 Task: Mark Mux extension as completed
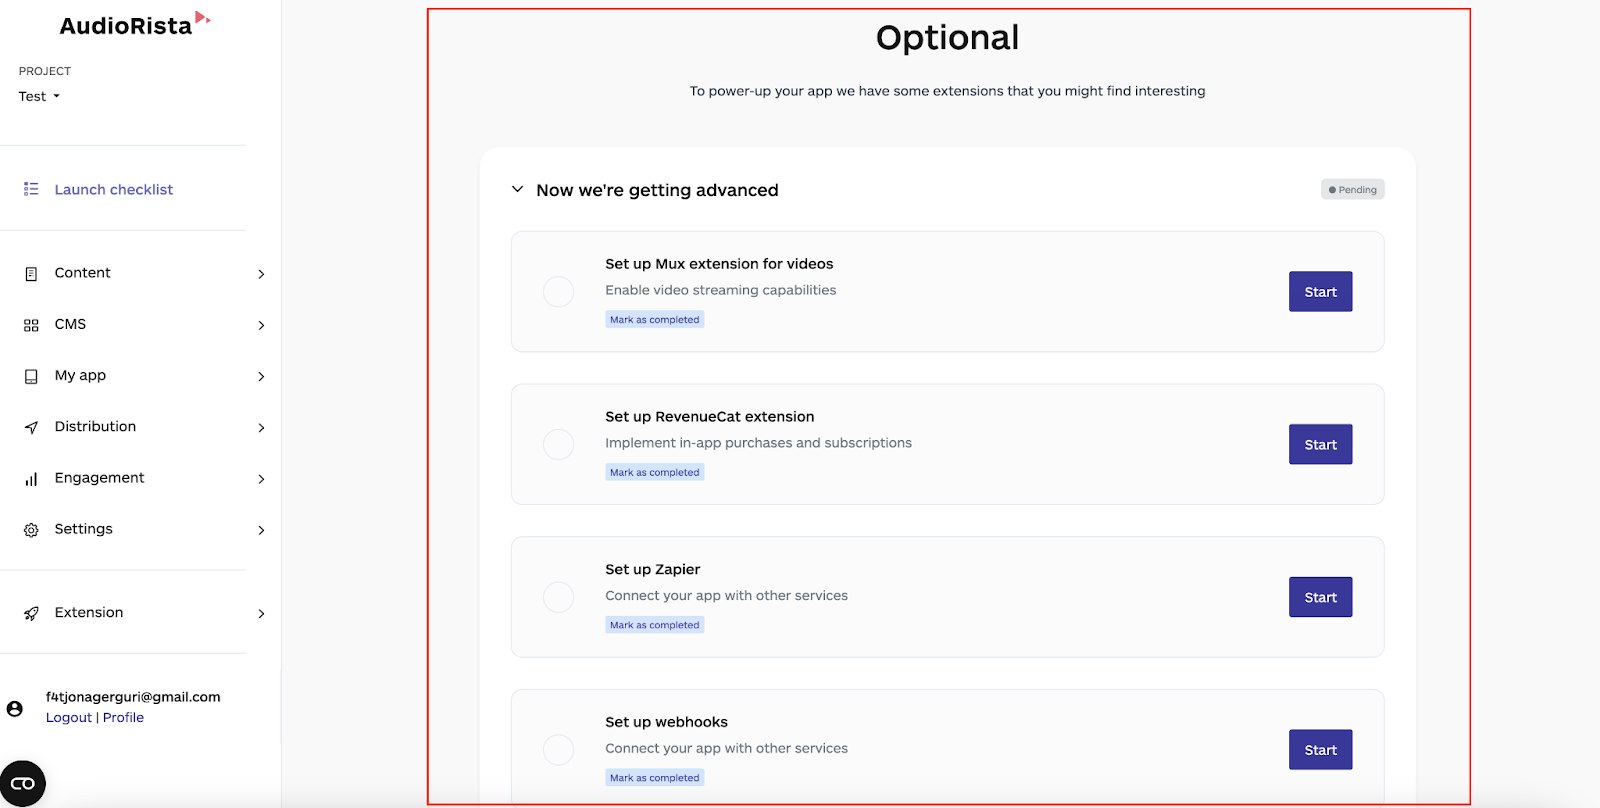pyautogui.click(x=655, y=319)
